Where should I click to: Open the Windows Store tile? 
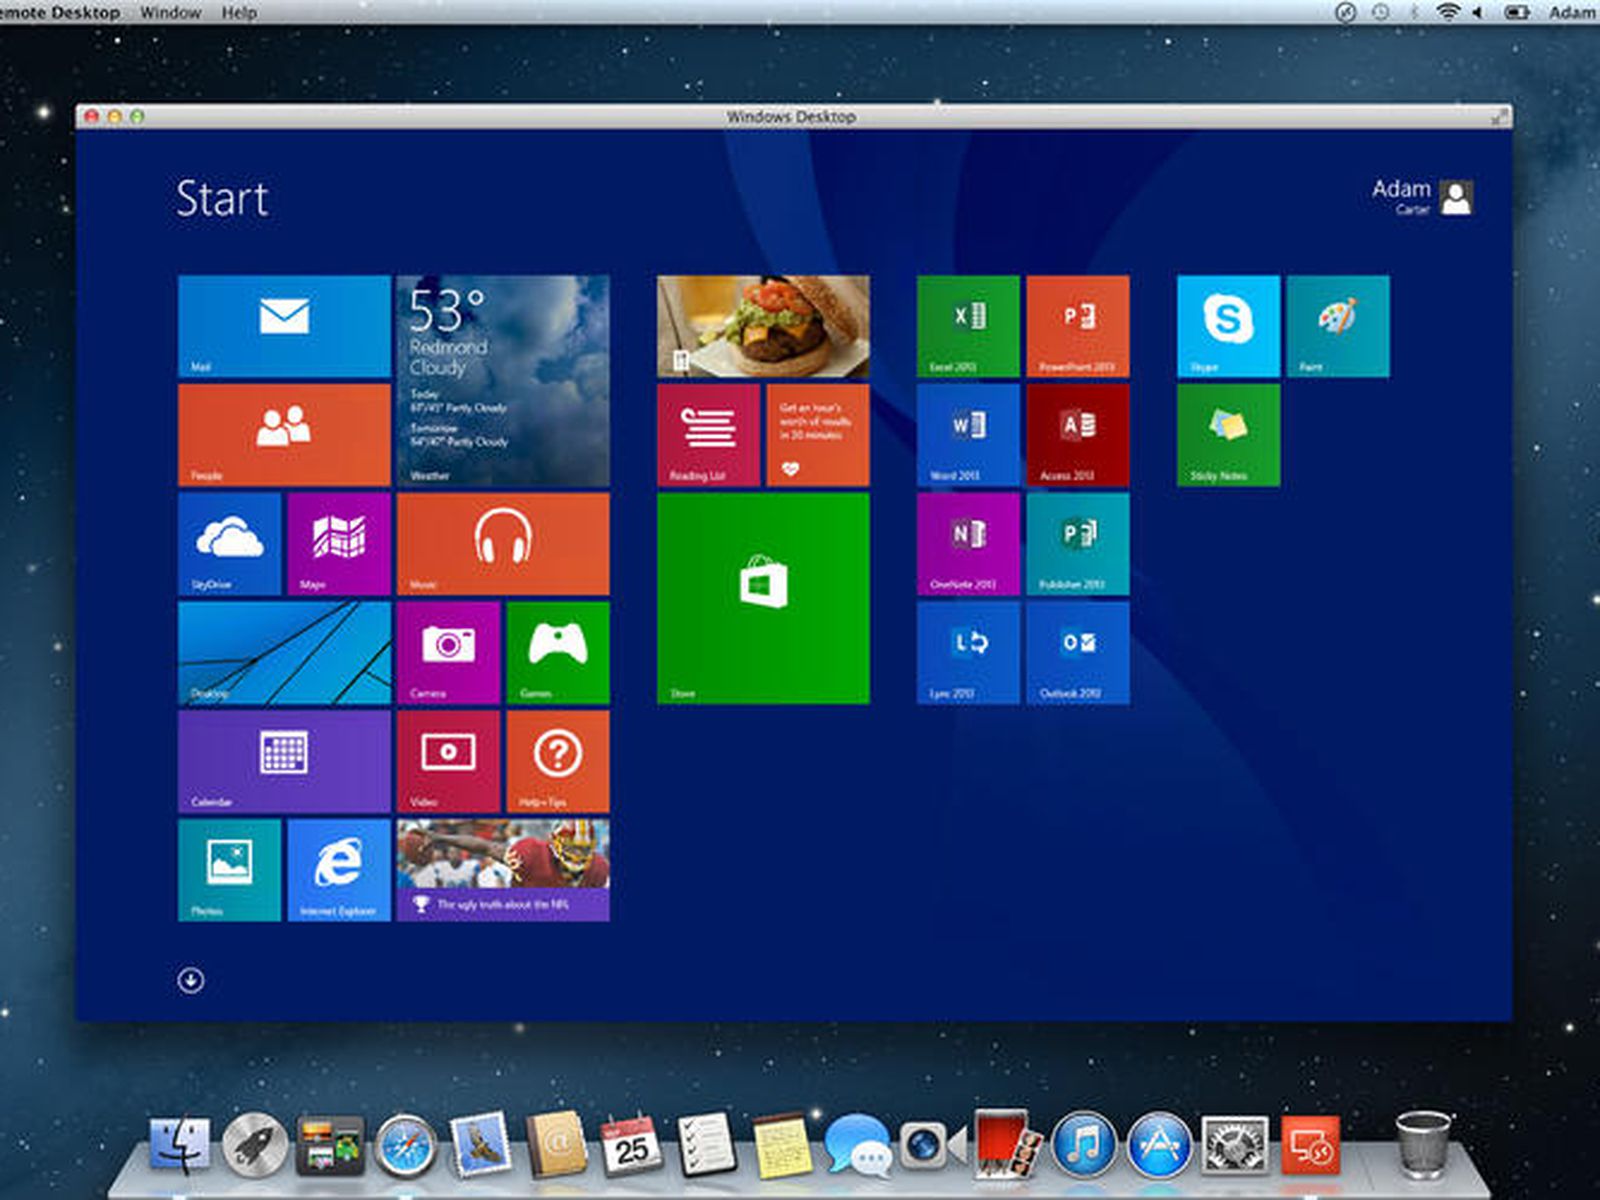(763, 598)
